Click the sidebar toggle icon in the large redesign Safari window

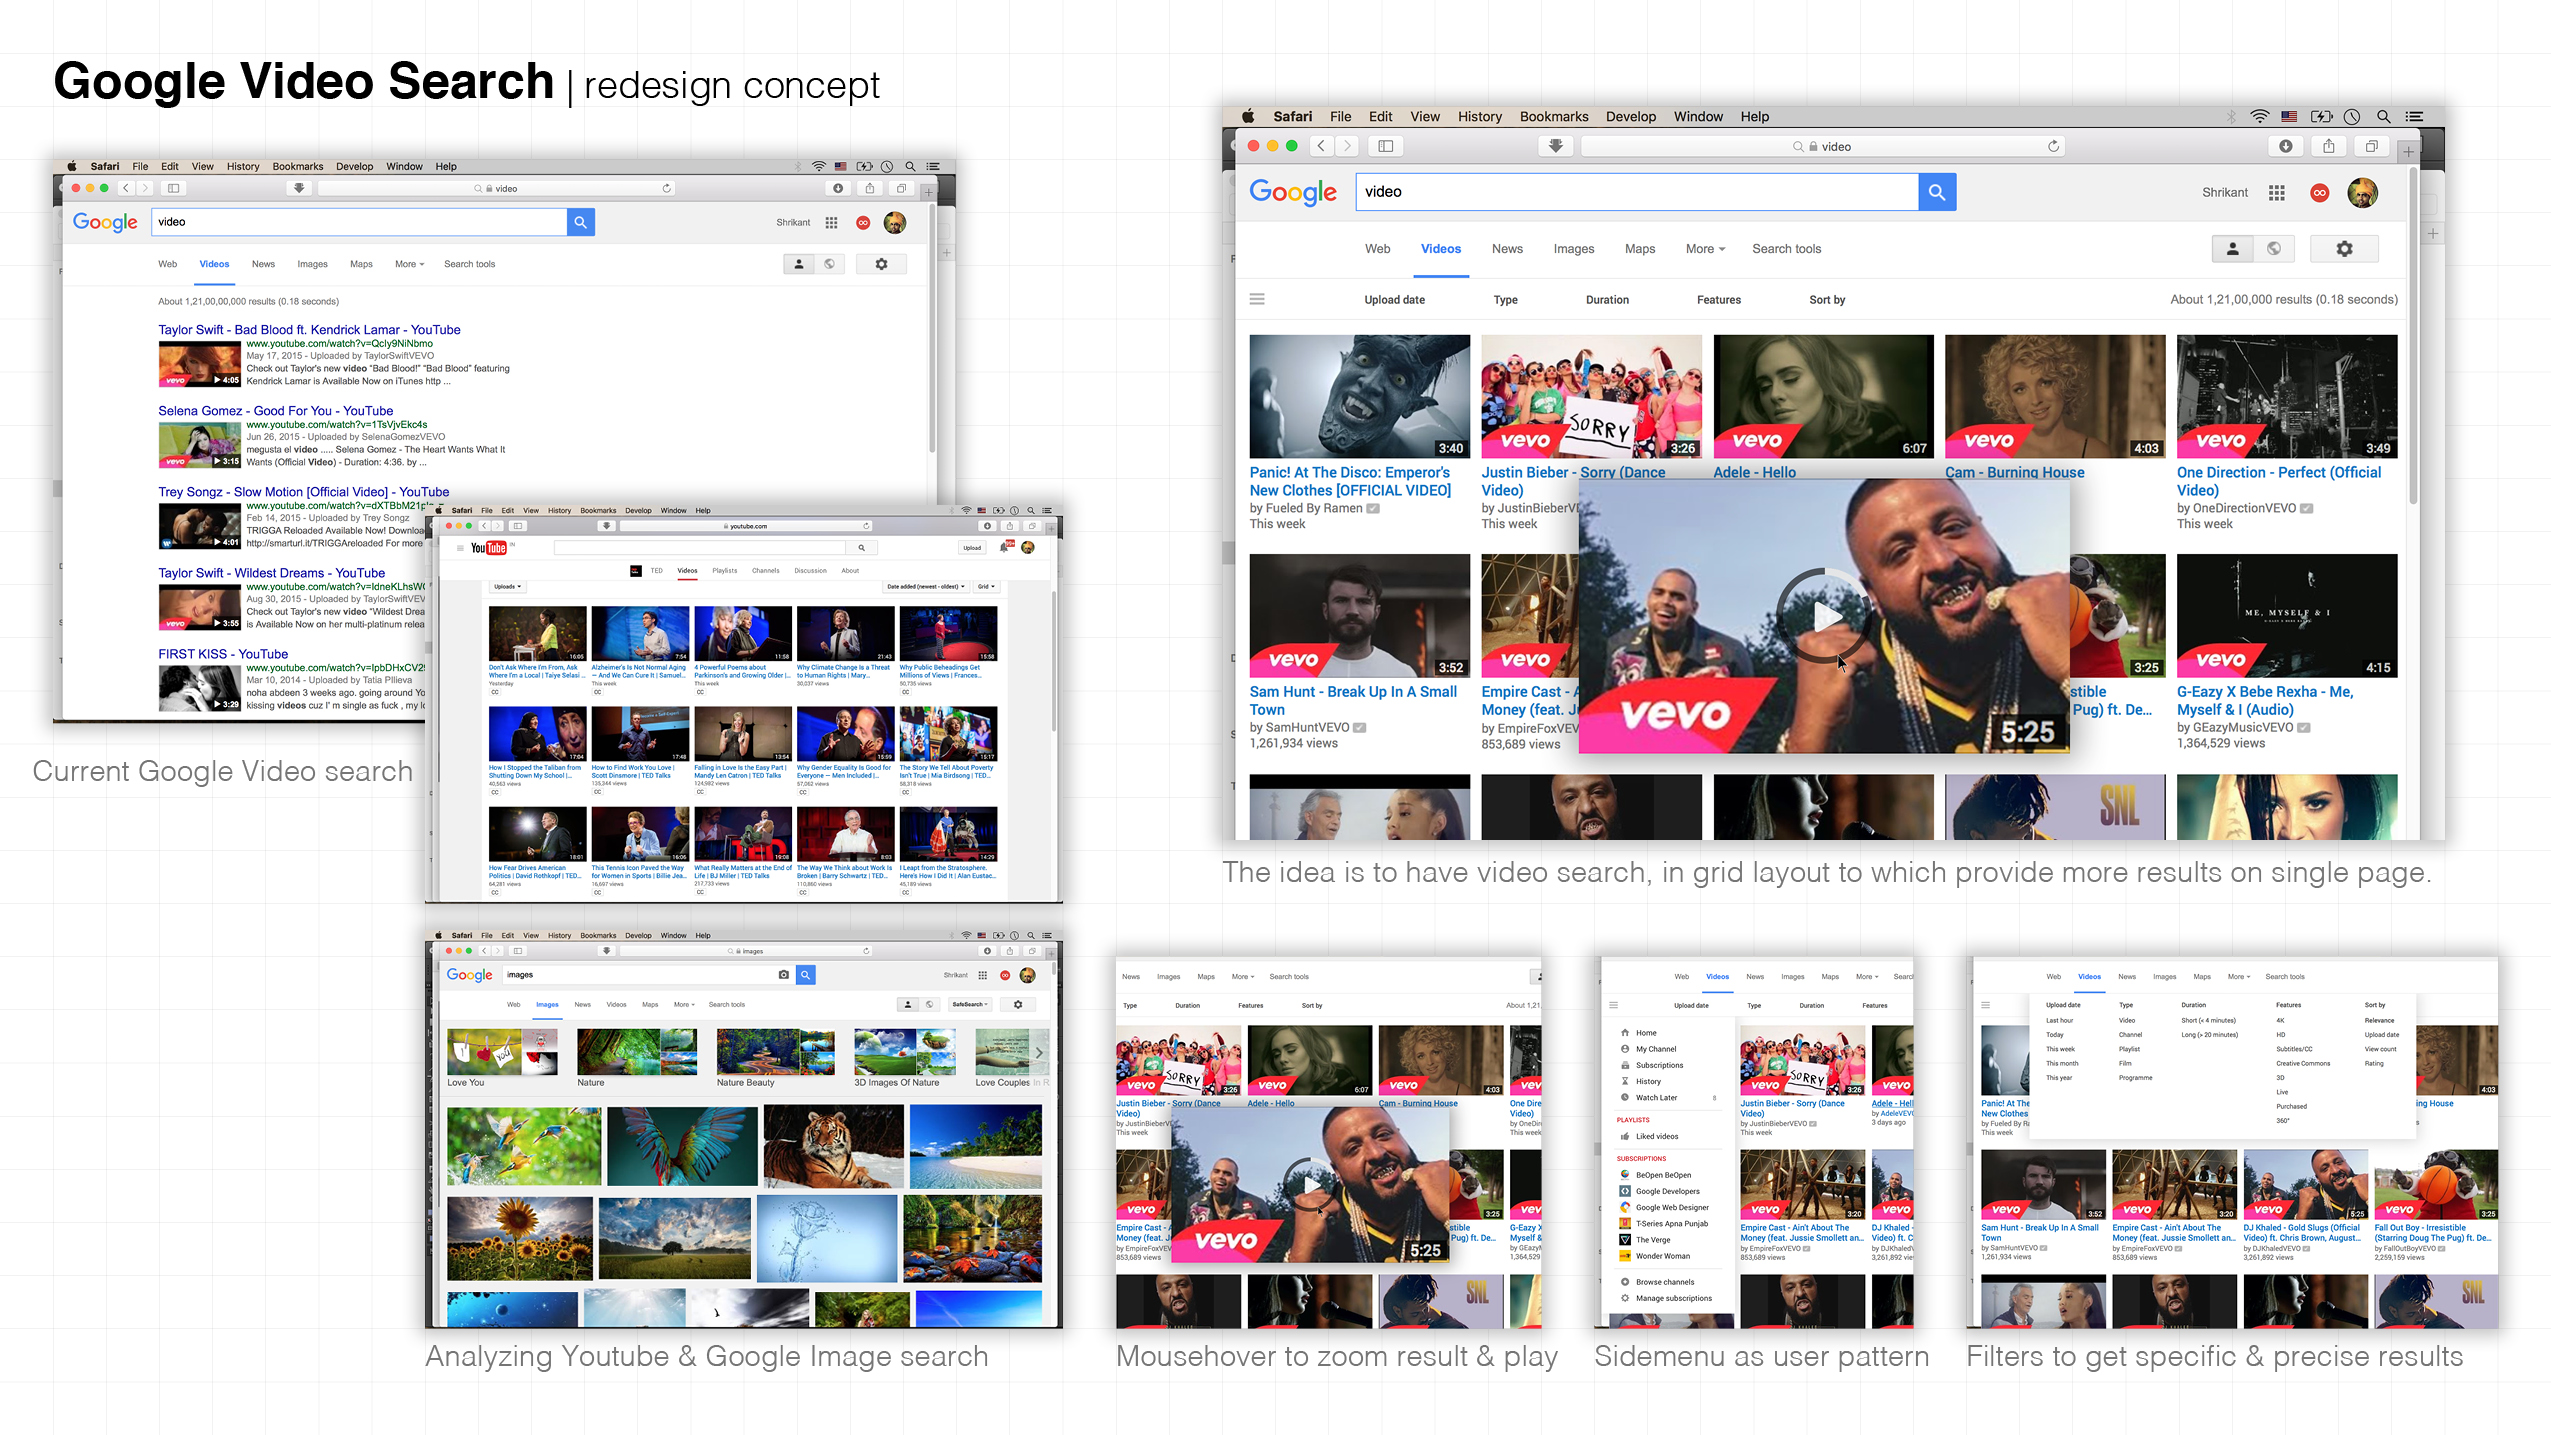[1385, 146]
